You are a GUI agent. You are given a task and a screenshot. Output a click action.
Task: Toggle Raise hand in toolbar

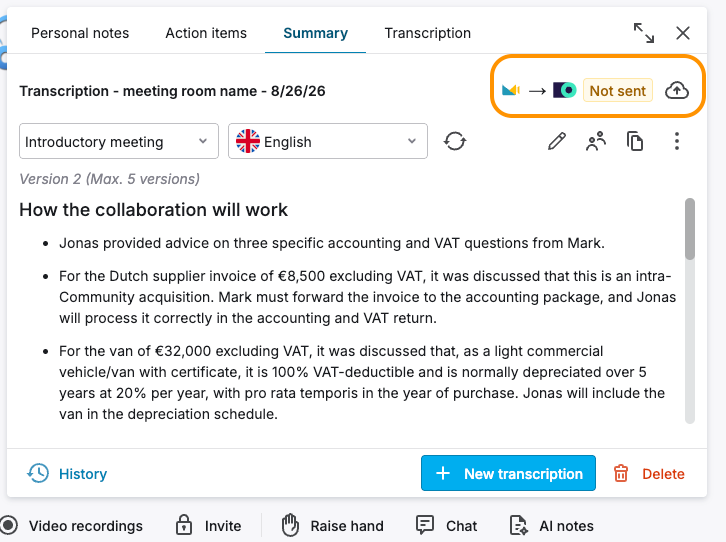(x=332, y=526)
